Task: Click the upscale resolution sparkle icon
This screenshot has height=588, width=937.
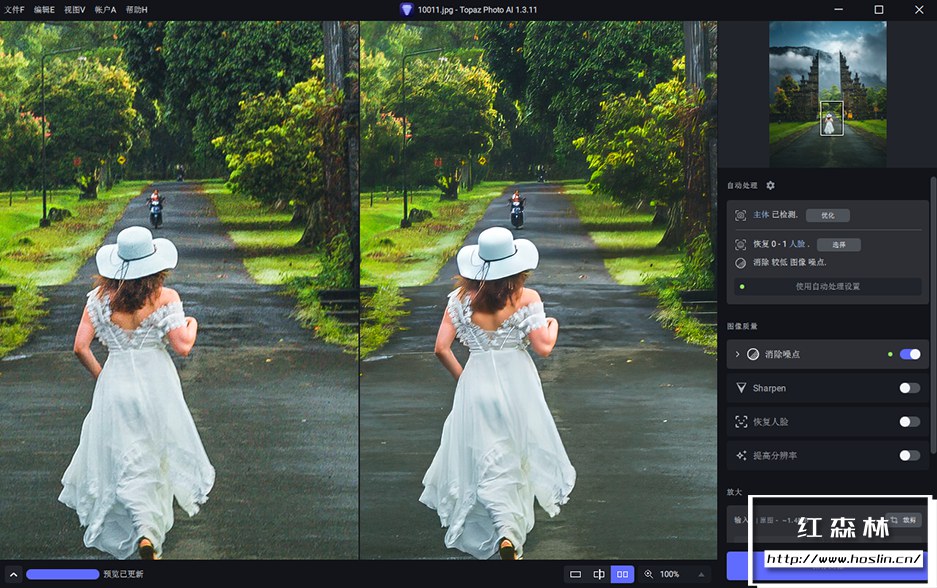Action: tap(741, 456)
